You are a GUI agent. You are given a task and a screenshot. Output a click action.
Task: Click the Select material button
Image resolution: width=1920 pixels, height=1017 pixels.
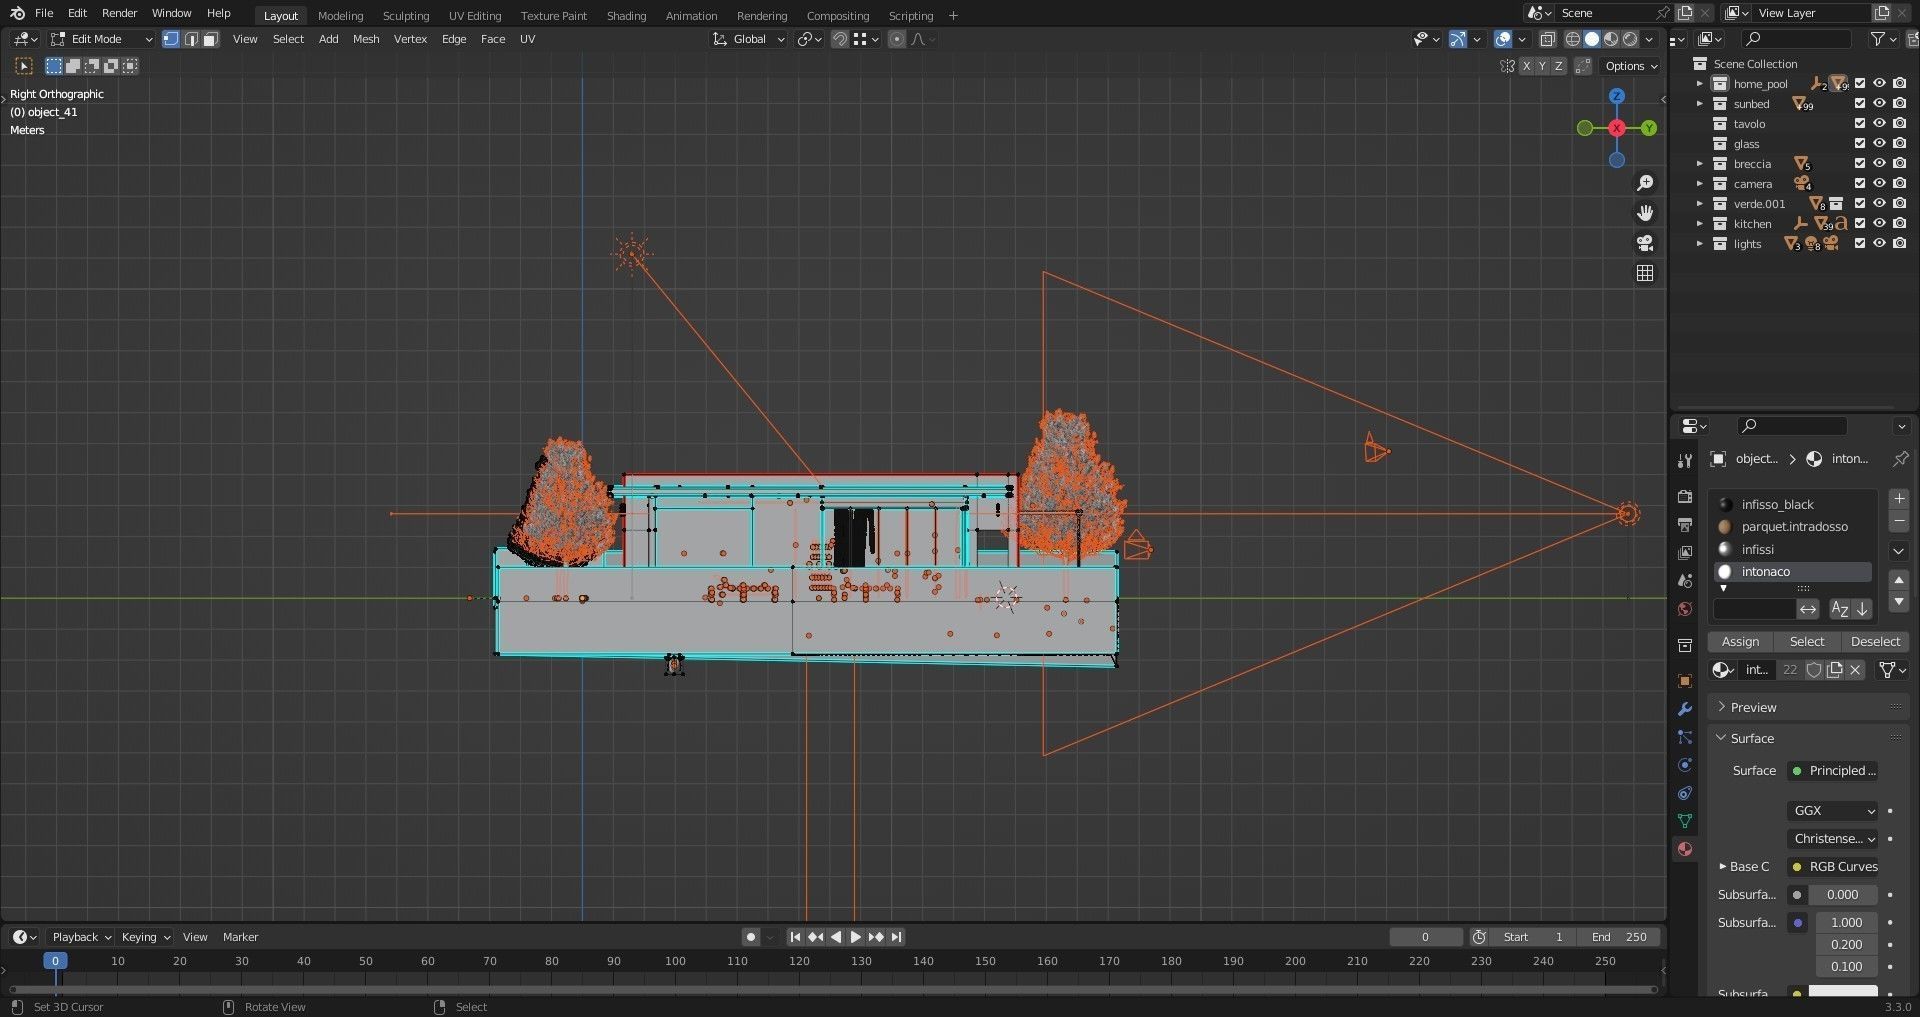pos(1807,642)
